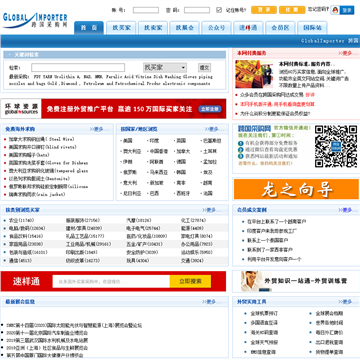This screenshot has width=360, height=360.
Task: Focus the 账号 input field
Action: click(146, 10)
